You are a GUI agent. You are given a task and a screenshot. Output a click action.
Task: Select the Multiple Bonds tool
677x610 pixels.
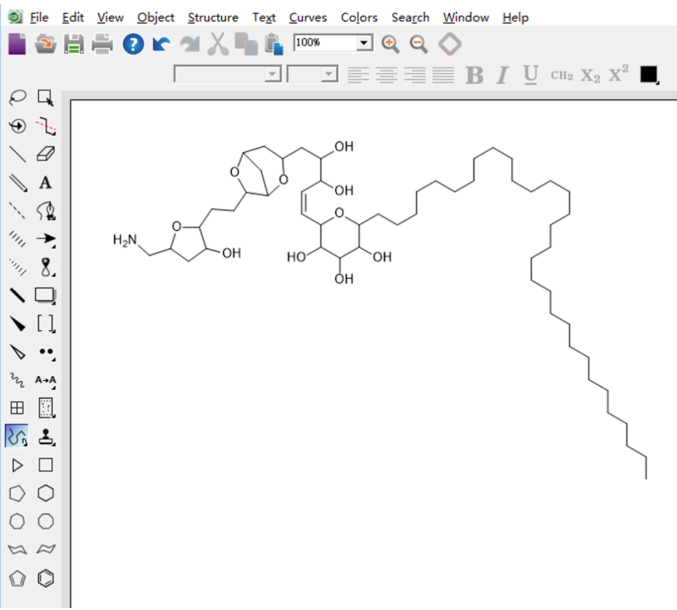(x=18, y=183)
